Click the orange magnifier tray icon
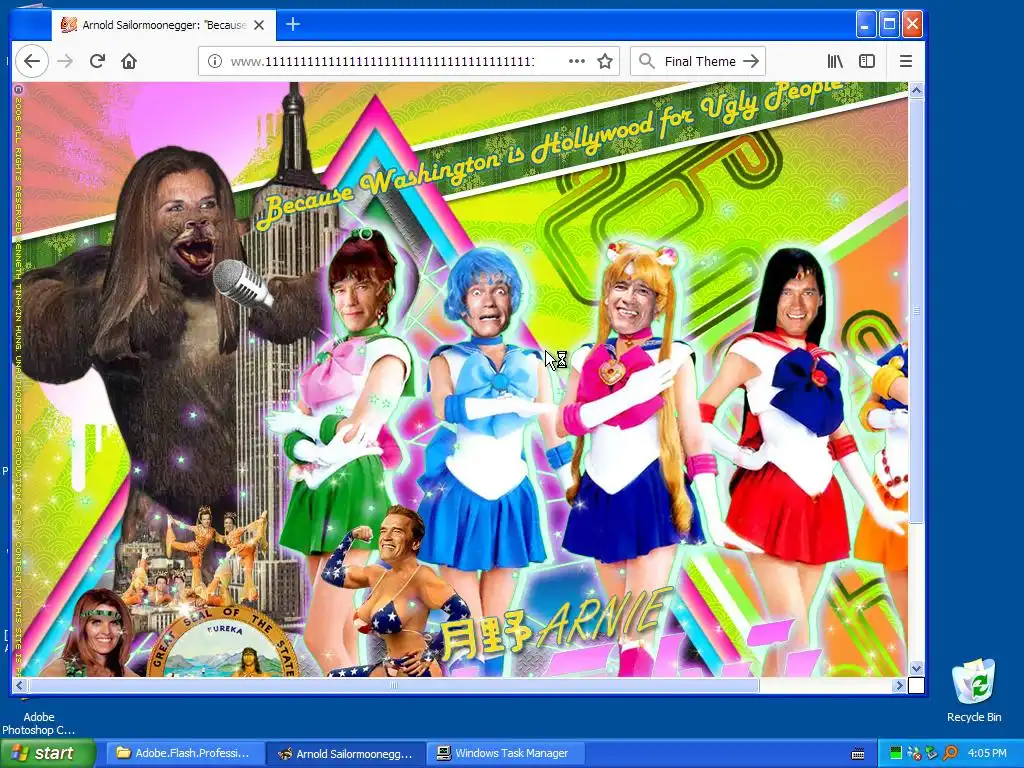 pyautogui.click(x=950, y=753)
